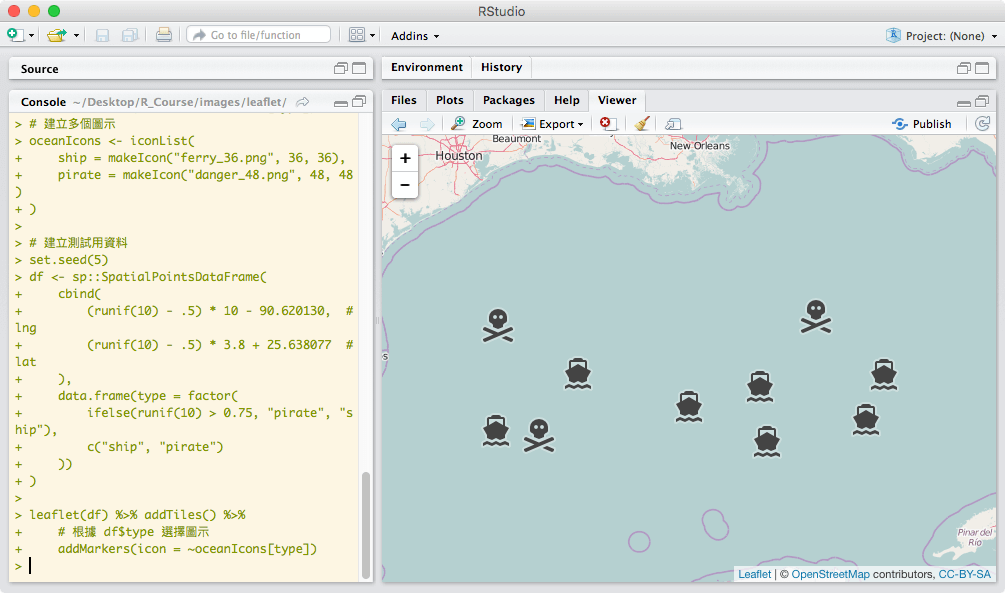1005x593 pixels.
Task: Refresh the viewer with the reload icon
Action: point(982,124)
